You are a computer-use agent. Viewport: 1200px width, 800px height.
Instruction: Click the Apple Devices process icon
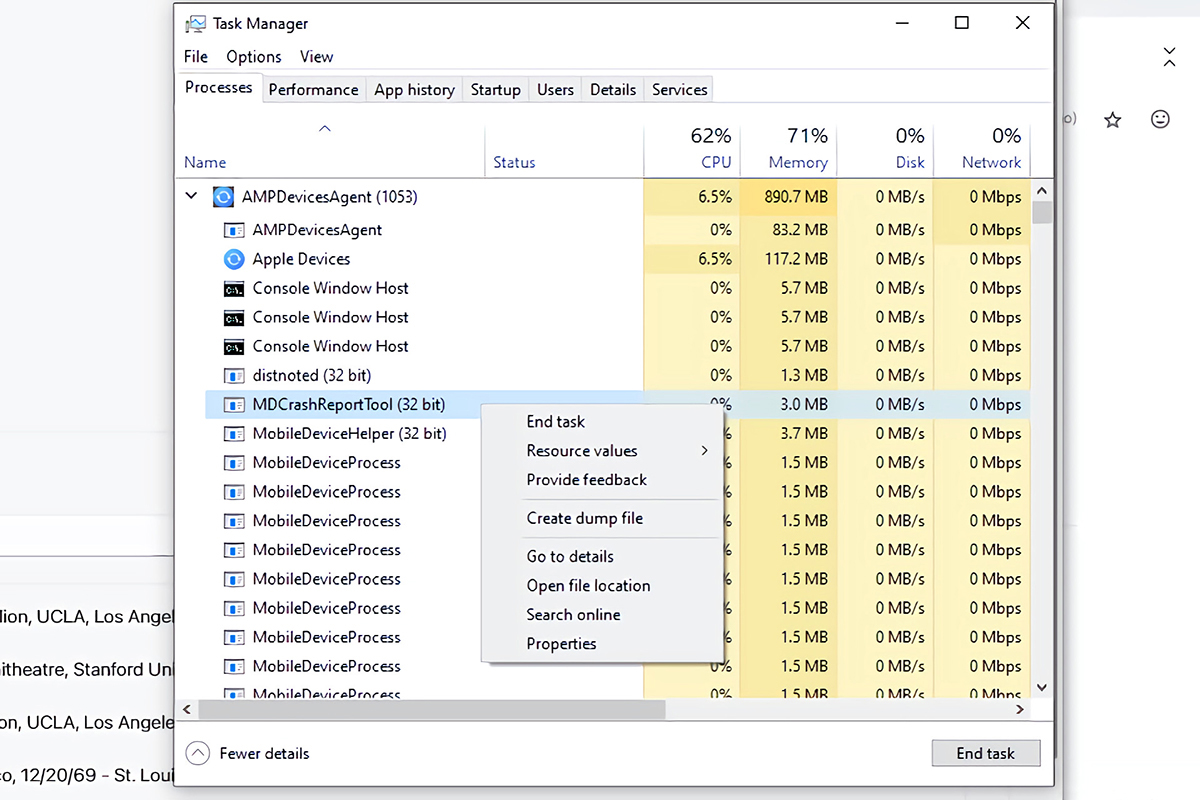coord(233,259)
